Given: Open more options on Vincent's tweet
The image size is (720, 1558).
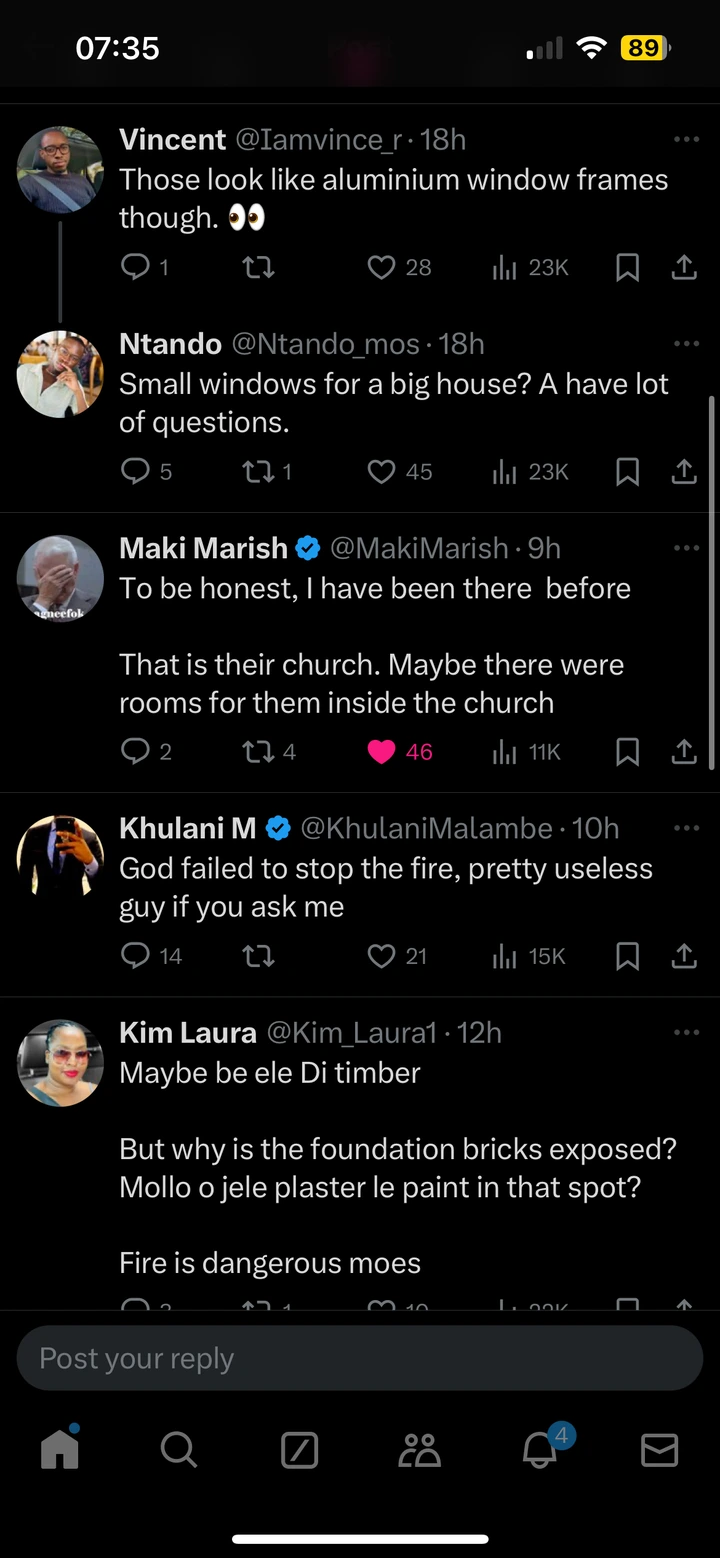Looking at the screenshot, I should [686, 140].
